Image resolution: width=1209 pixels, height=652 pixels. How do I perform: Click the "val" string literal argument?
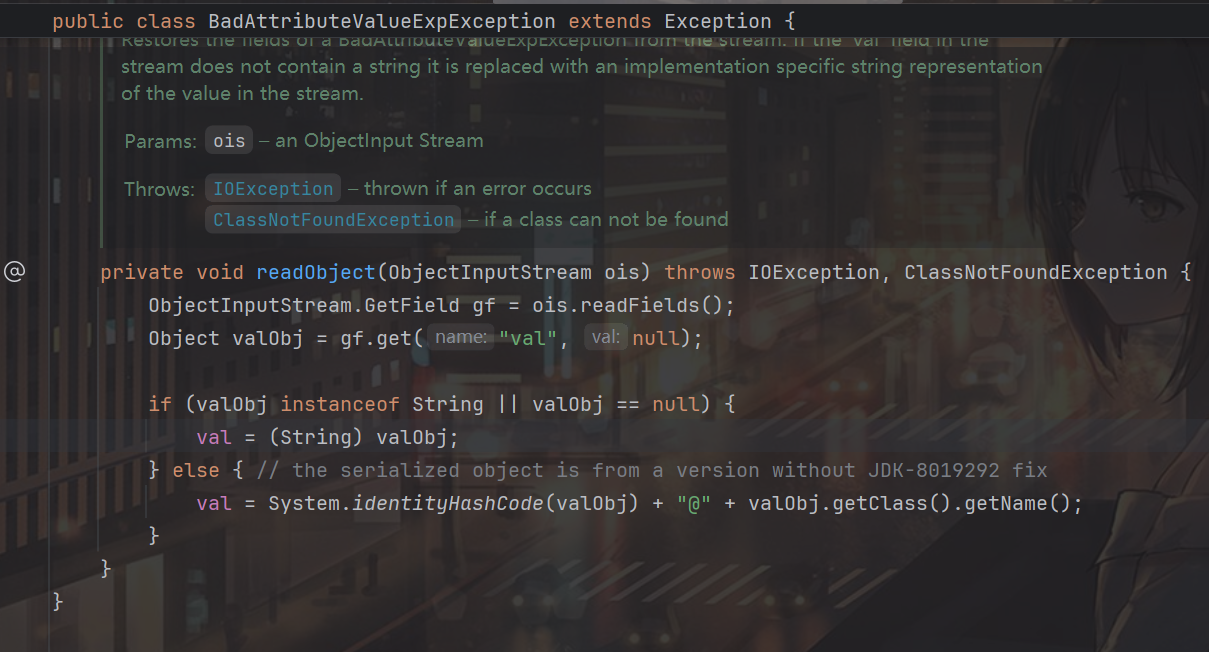click(527, 339)
